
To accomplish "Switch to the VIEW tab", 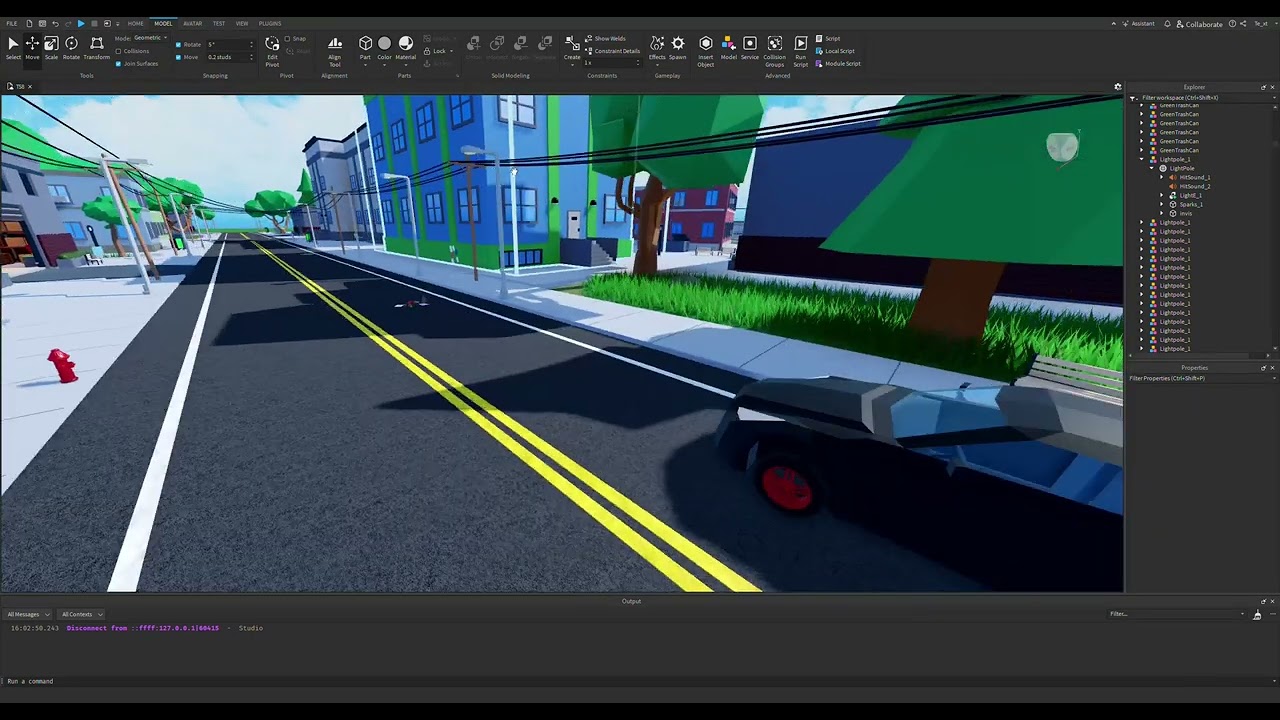I will (242, 23).
